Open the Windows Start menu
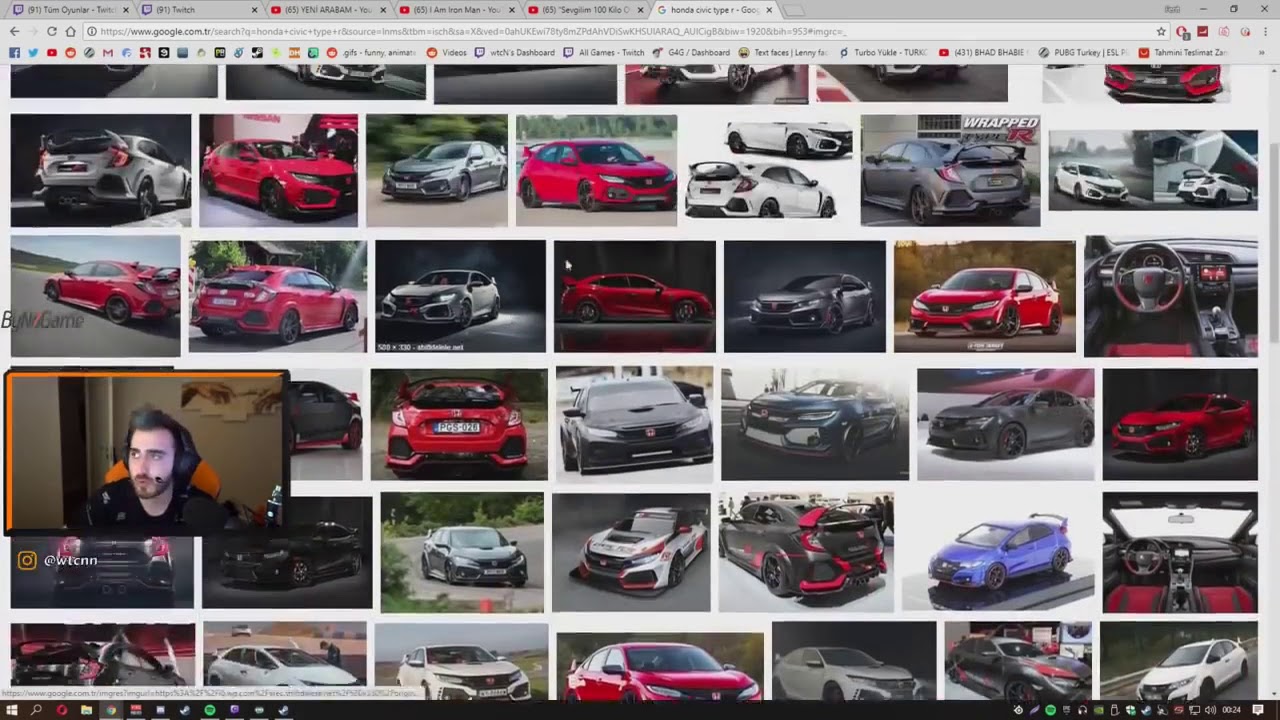1280x720 pixels. coord(11,710)
